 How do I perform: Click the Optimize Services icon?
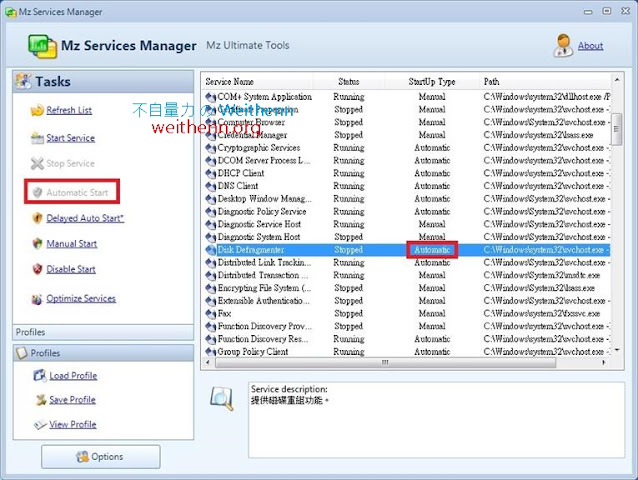coord(37,299)
